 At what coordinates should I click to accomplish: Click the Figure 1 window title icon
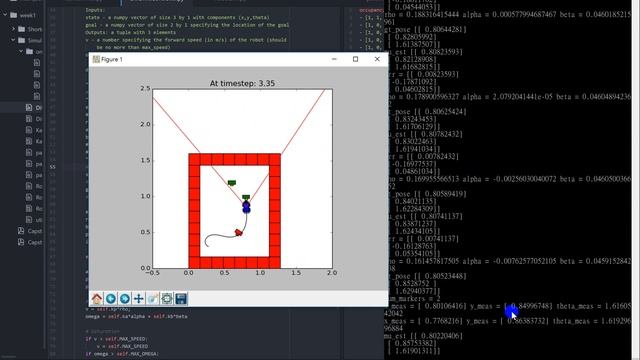(x=96, y=59)
